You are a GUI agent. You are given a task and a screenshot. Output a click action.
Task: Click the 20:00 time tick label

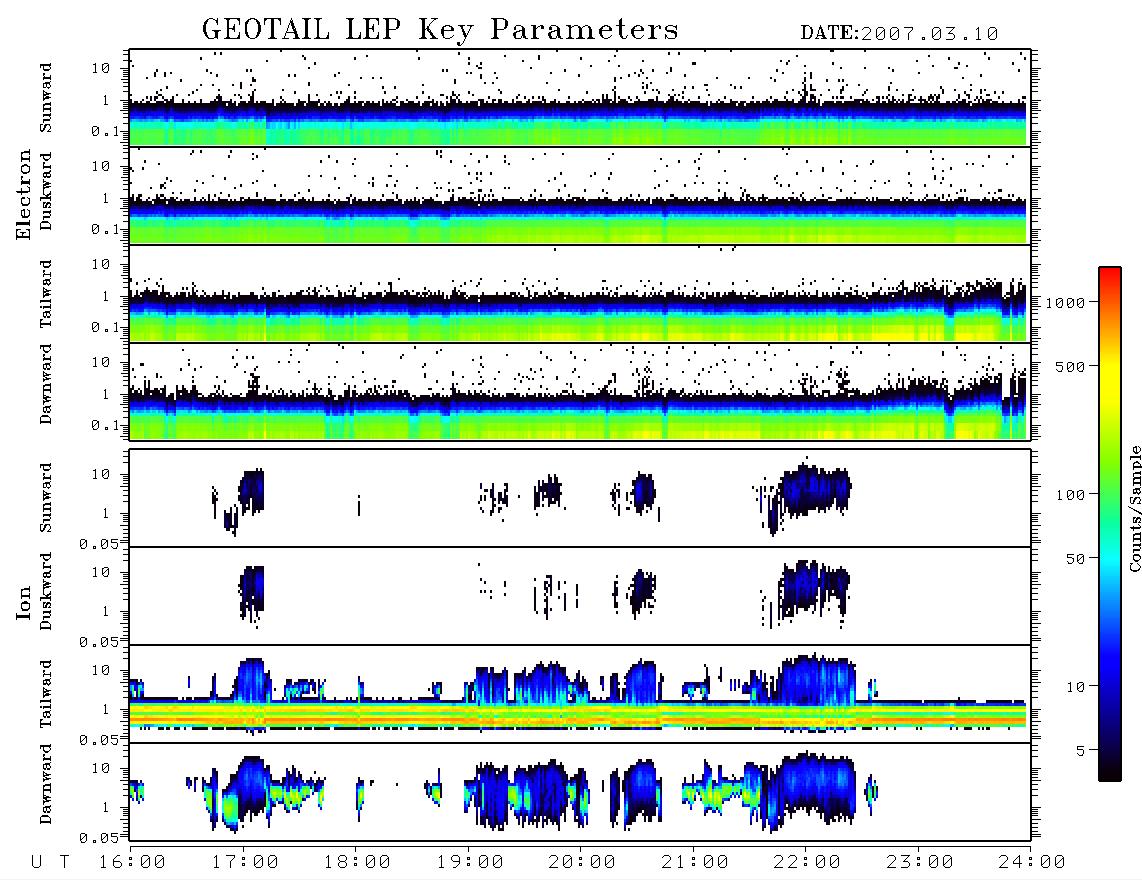pos(583,863)
